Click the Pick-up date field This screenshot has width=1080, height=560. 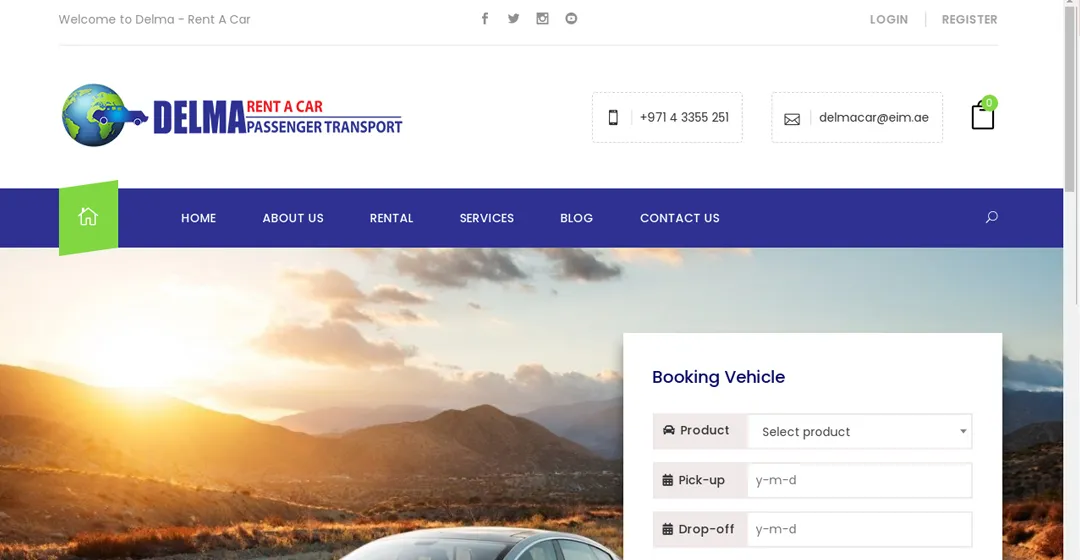858,480
